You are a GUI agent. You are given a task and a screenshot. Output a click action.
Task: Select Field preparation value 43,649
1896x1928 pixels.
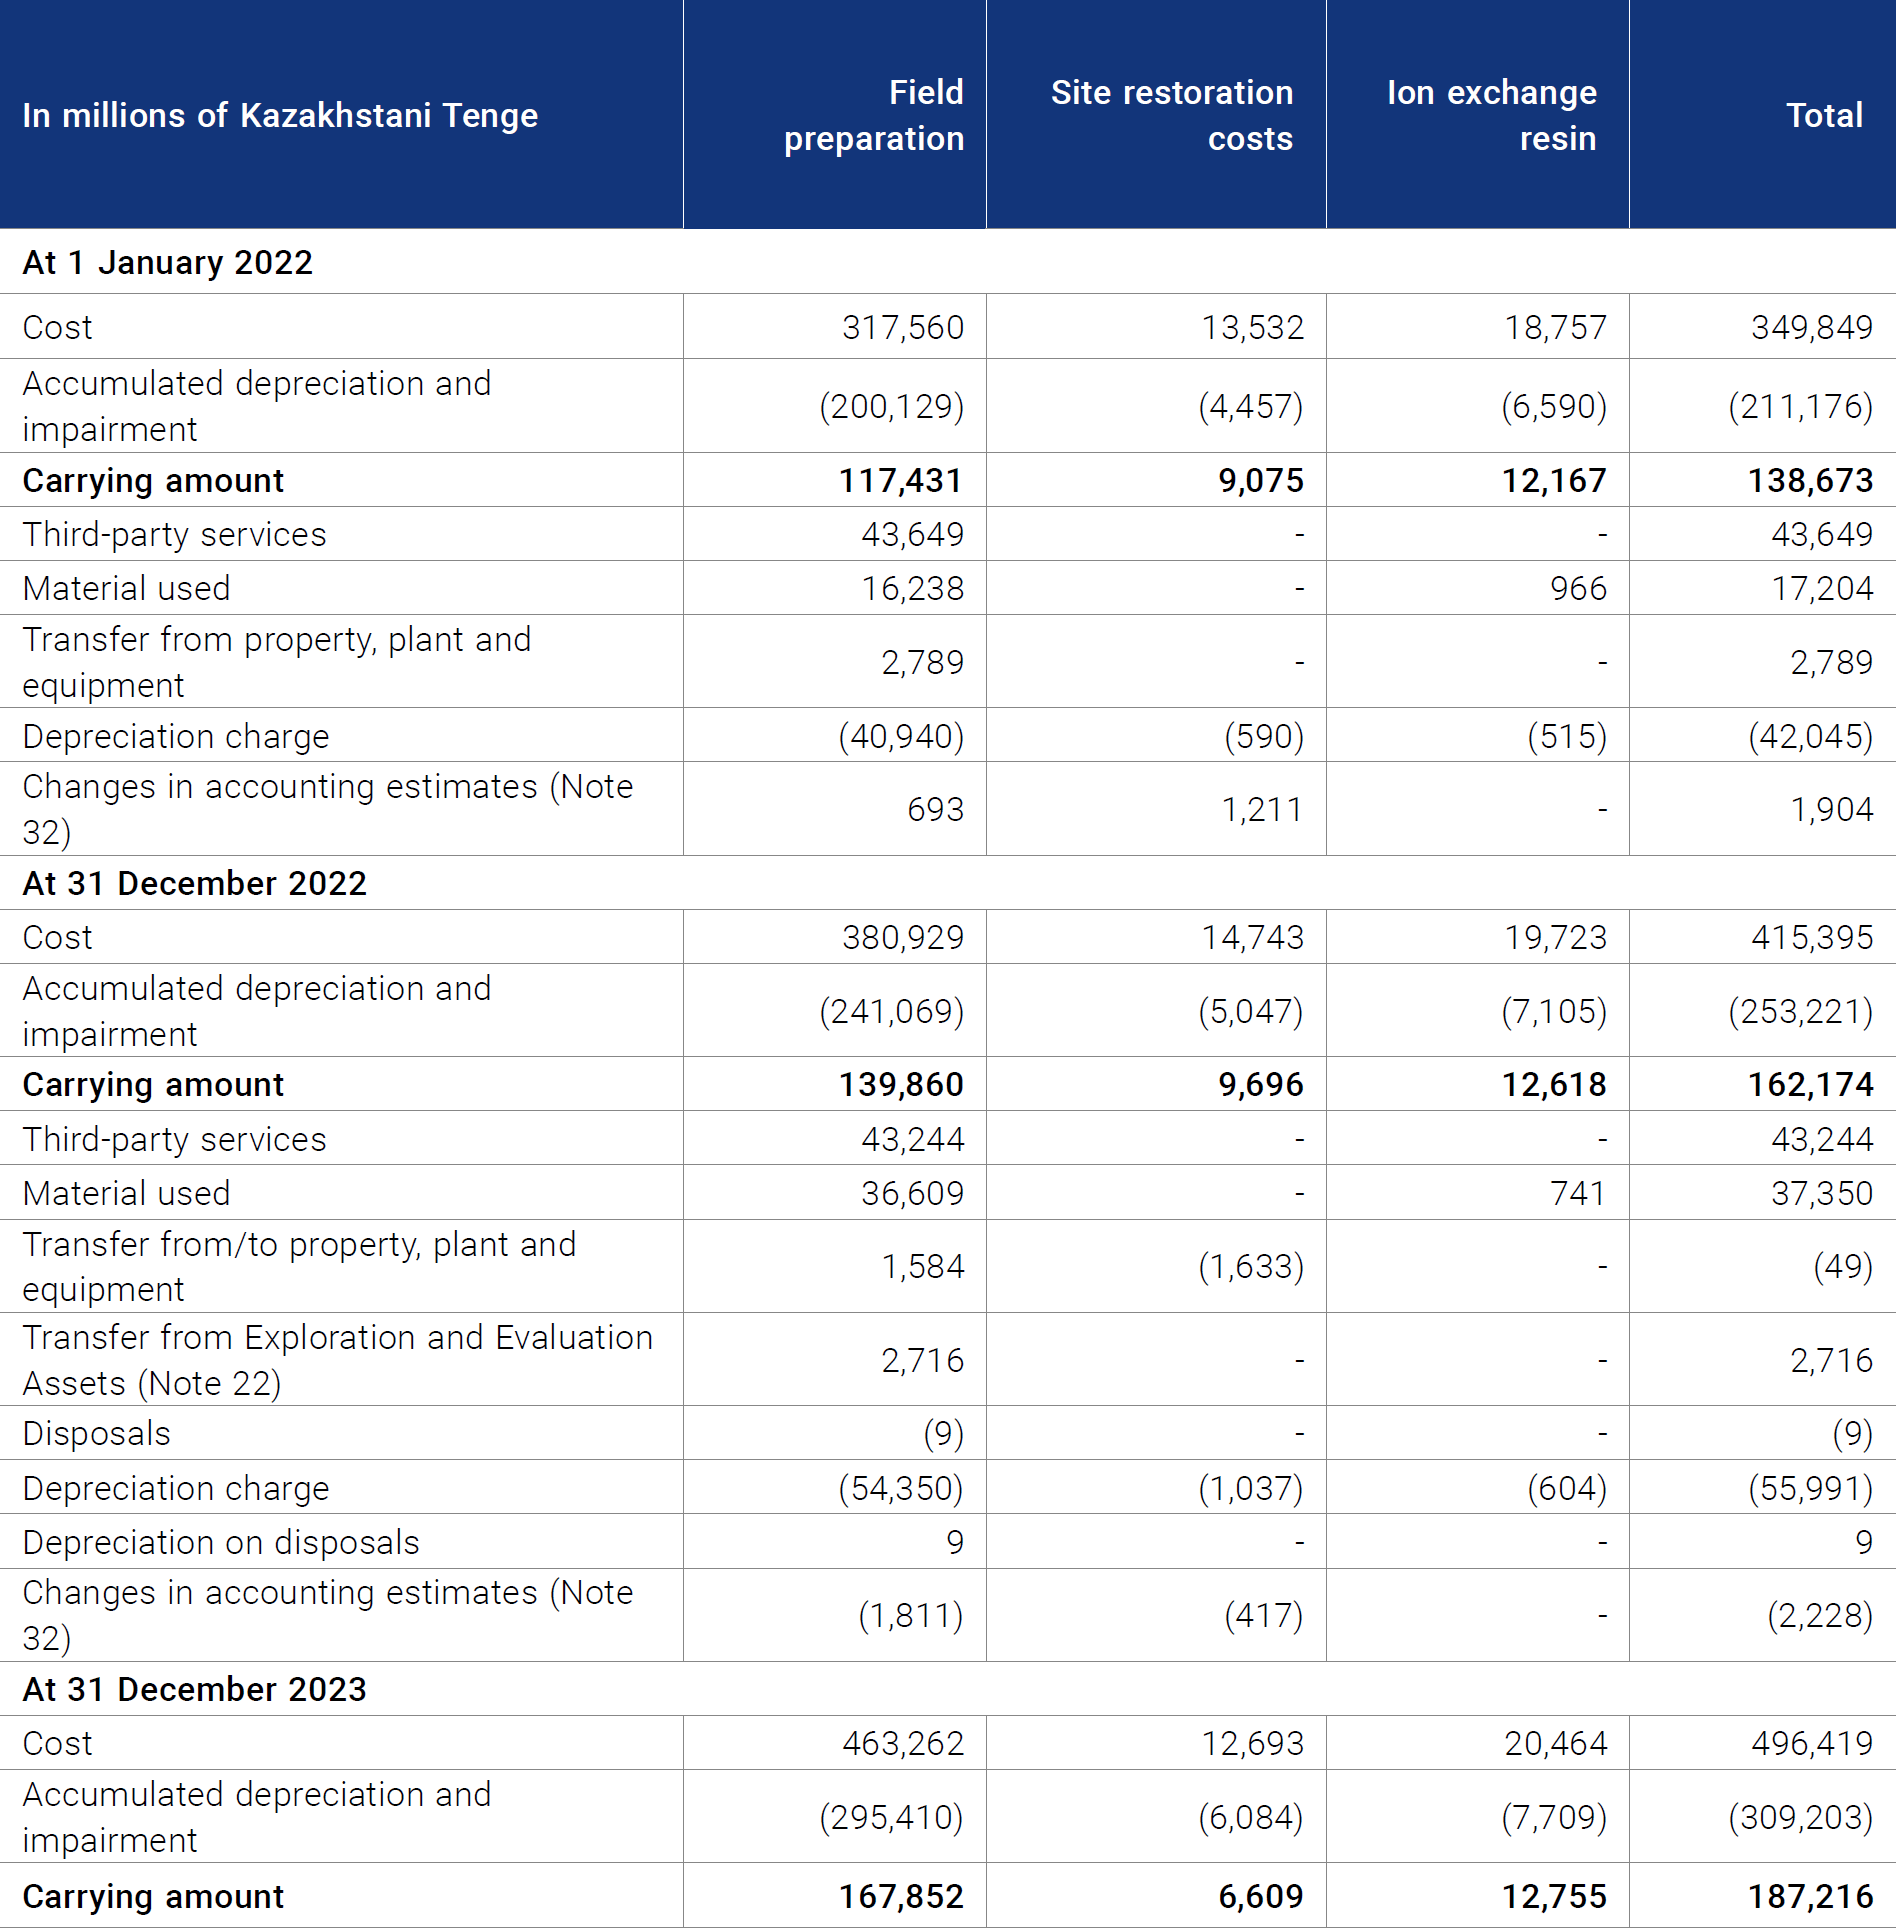pyautogui.click(x=913, y=534)
